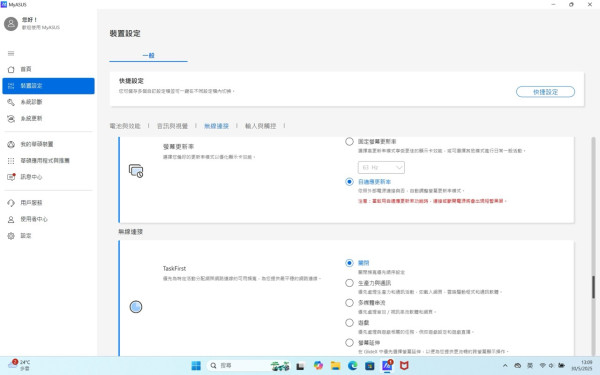This screenshot has height=375, width=600.
Task: Click the input method 英 indicator in tray
Action: [x=530, y=365]
